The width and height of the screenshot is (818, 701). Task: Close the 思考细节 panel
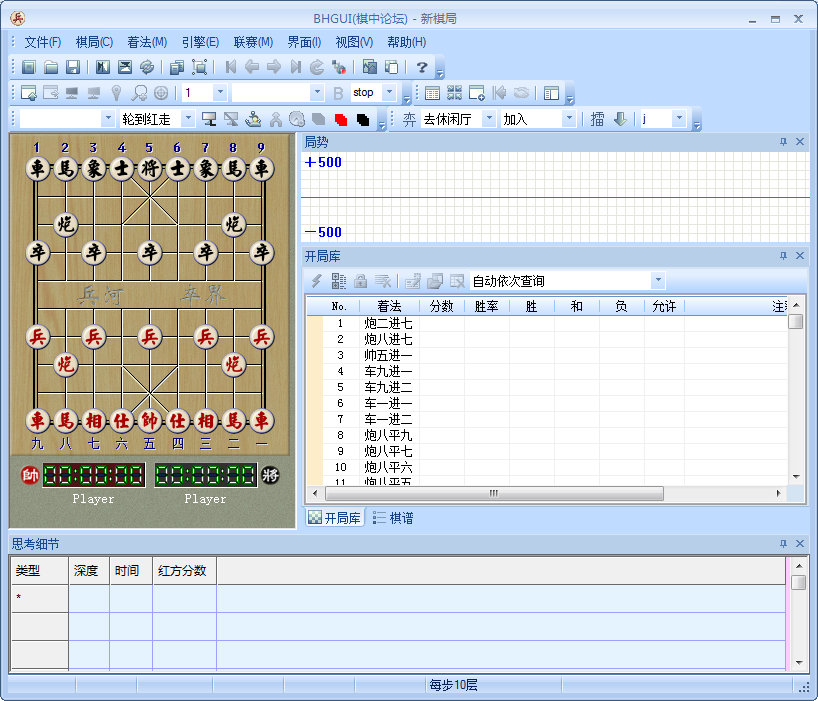pos(800,543)
